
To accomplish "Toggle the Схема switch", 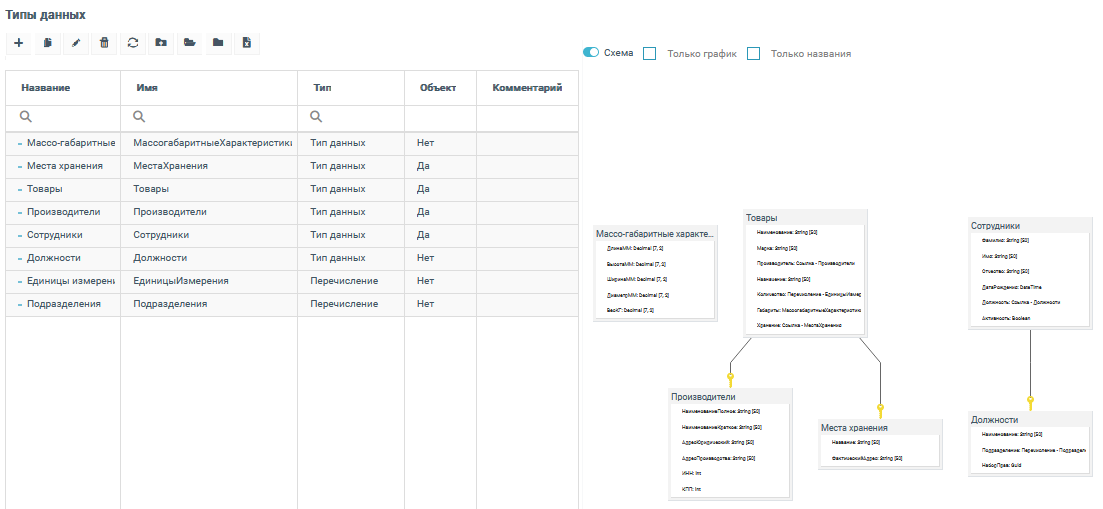I will 591,53.
